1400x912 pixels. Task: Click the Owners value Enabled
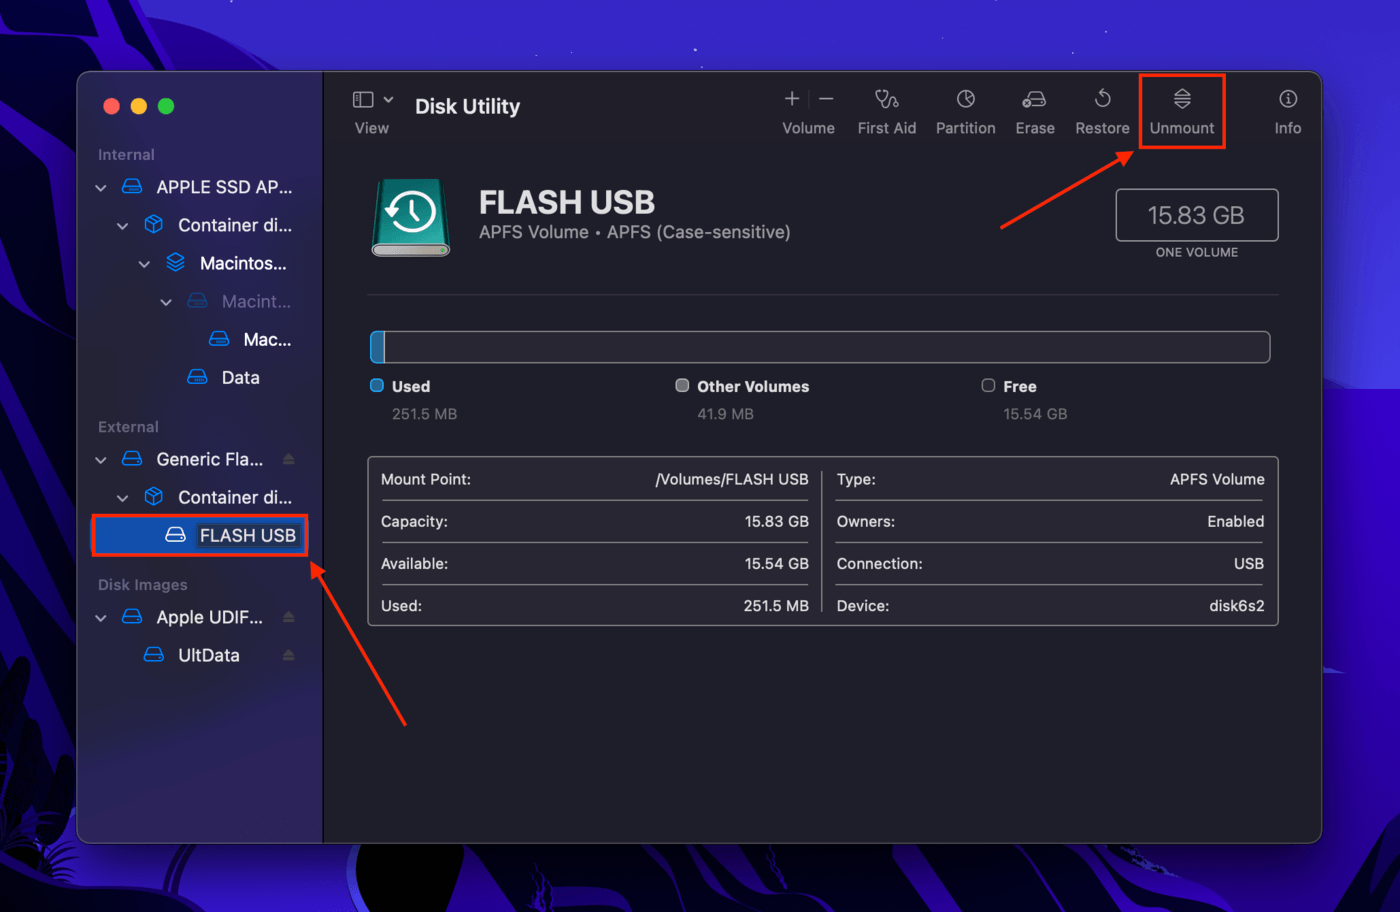coord(1235,521)
